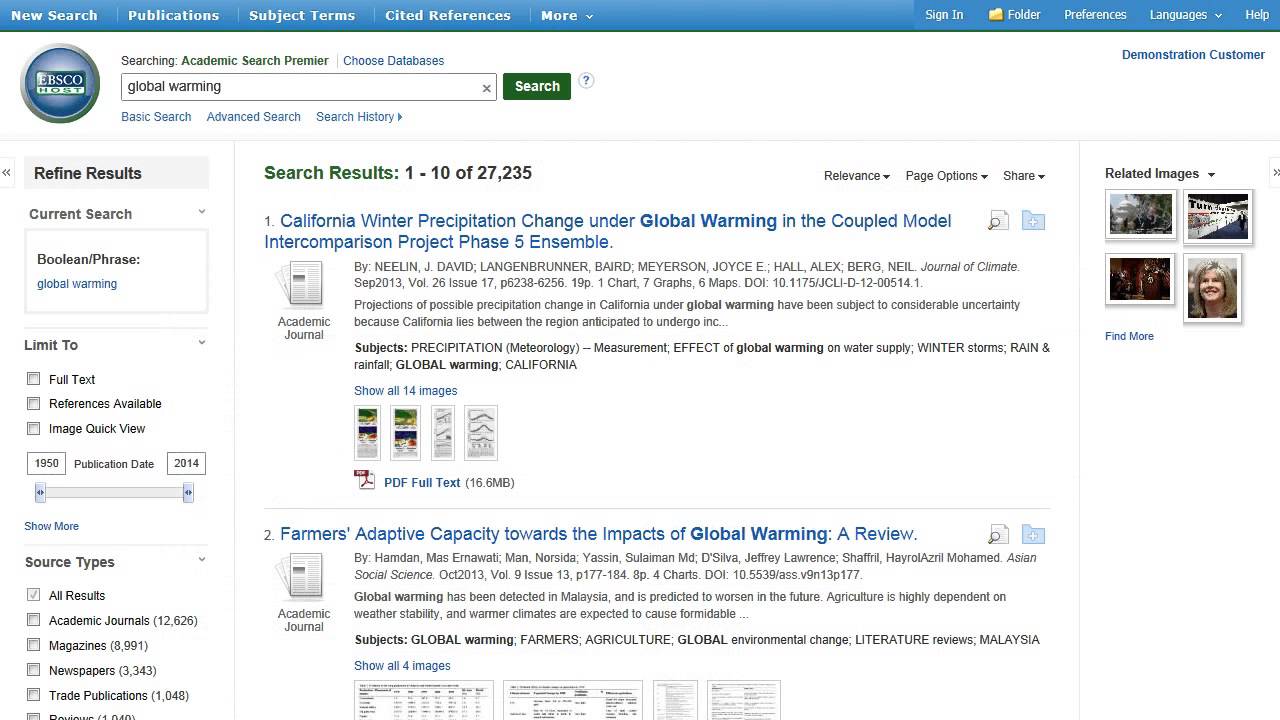Image resolution: width=1280 pixels, height=720 pixels.
Task: Collapse the Limit To section
Action: [202, 343]
